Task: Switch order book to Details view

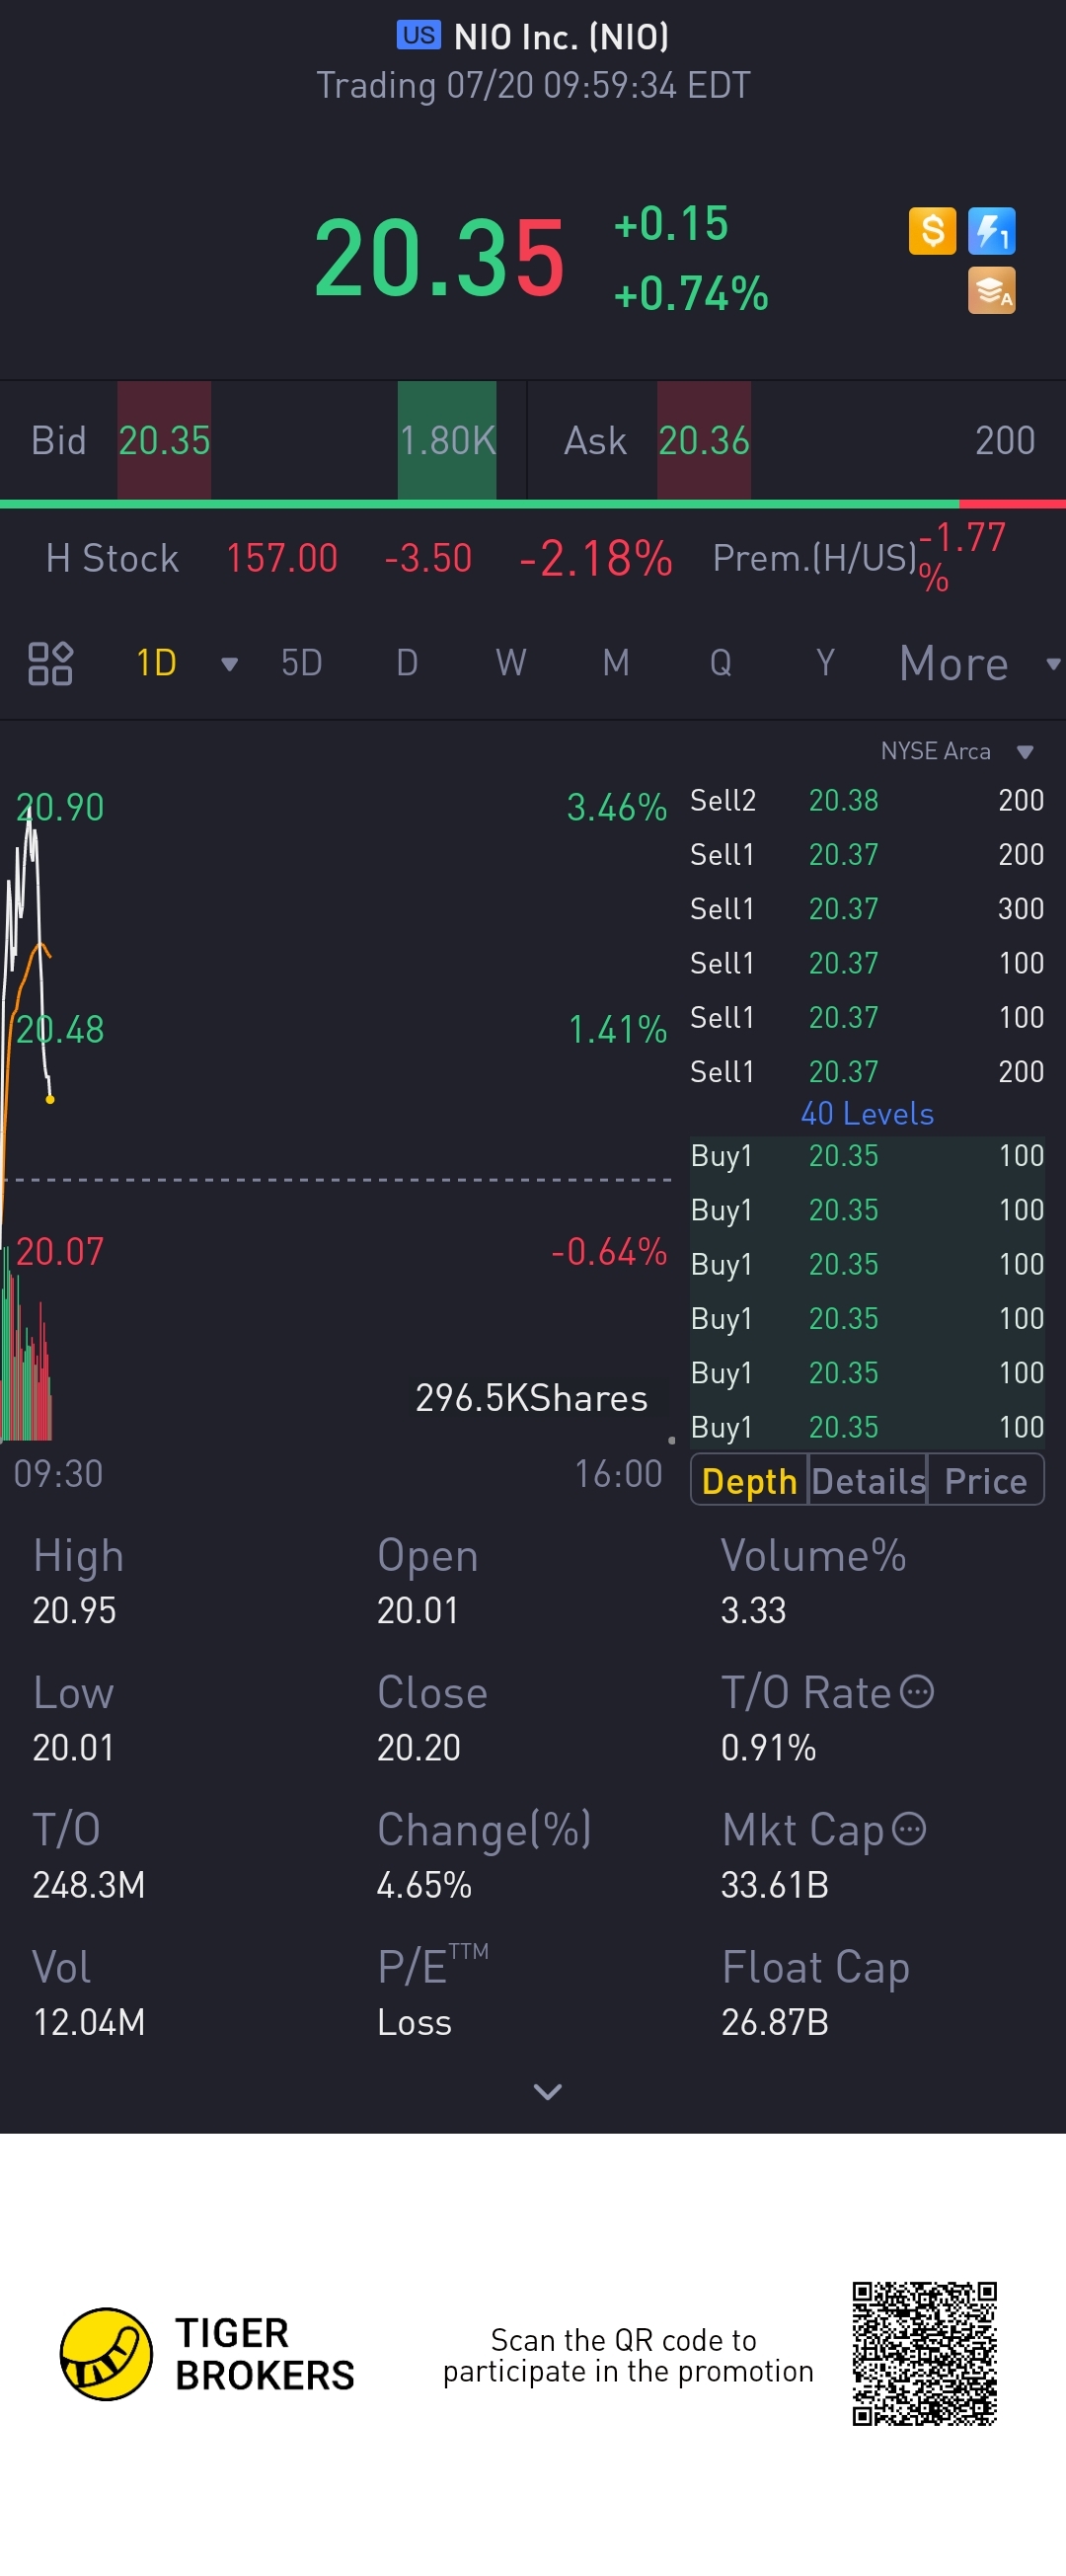Action: tap(868, 1481)
